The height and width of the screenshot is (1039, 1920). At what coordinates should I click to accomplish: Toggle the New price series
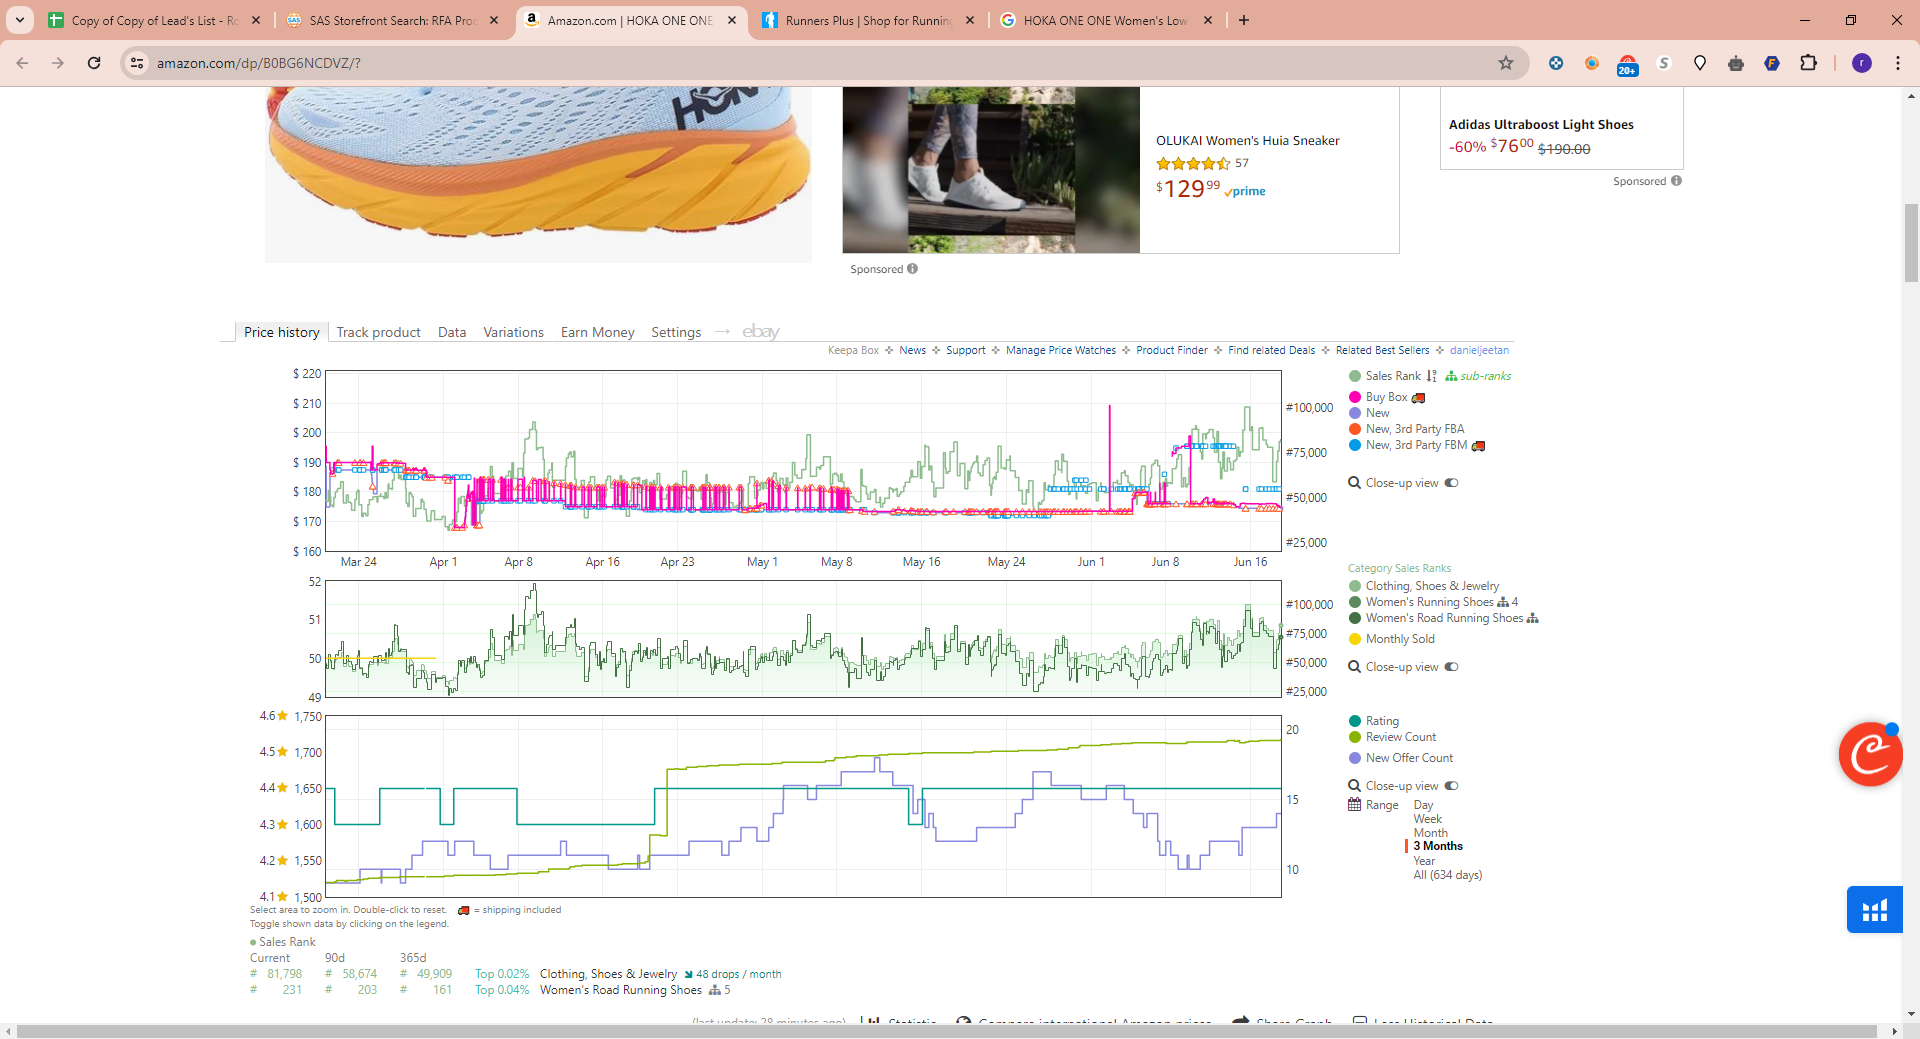(x=1369, y=413)
